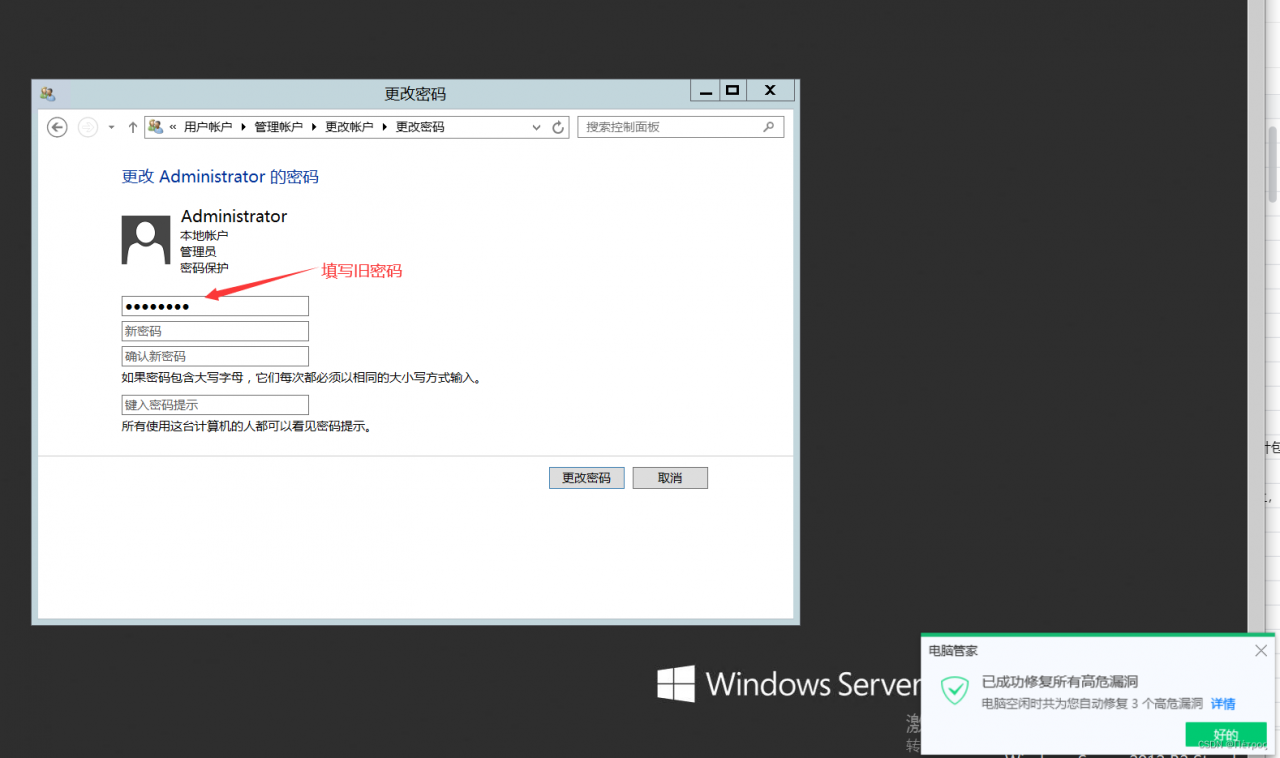Open the 详情 link in the popup
The width and height of the screenshot is (1280, 758).
1223,704
